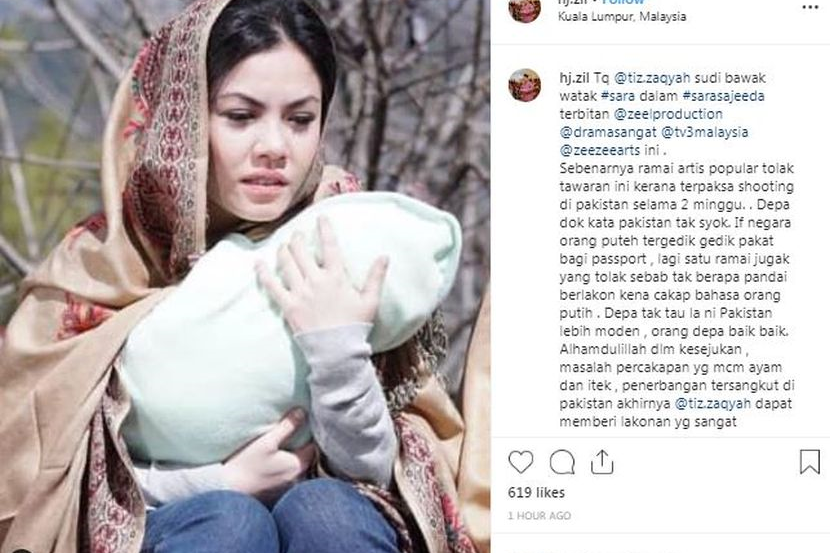The height and width of the screenshot is (553, 830).
Task: Open comments with the speech bubble icon
Action: coord(562,462)
